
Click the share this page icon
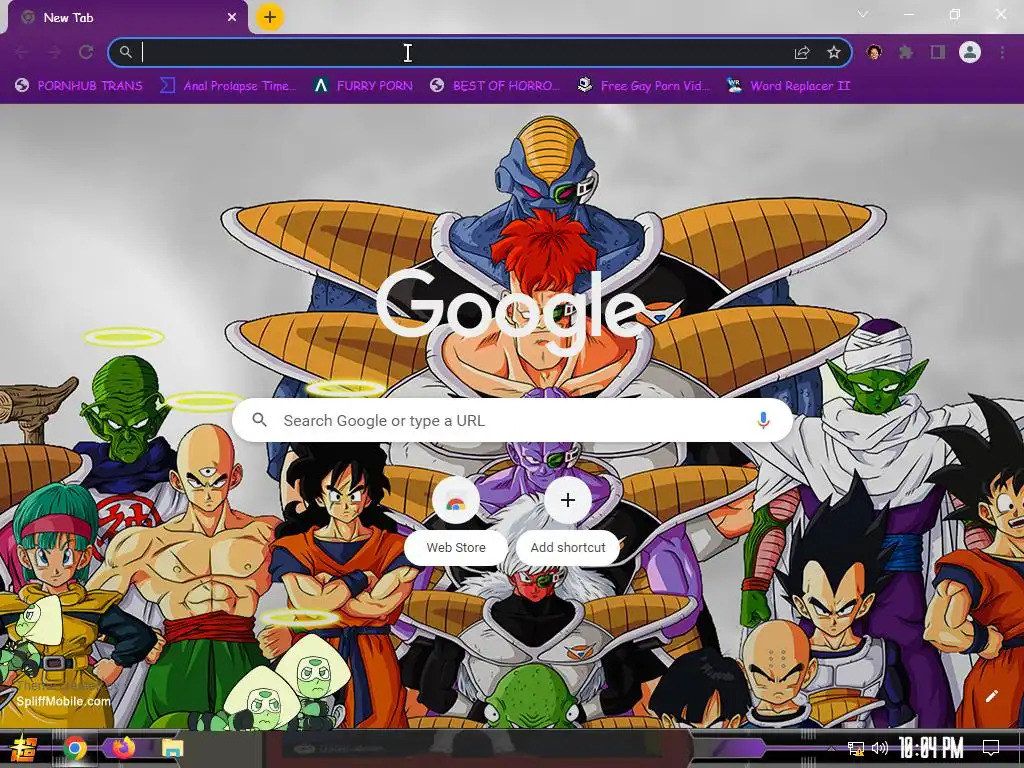802,52
